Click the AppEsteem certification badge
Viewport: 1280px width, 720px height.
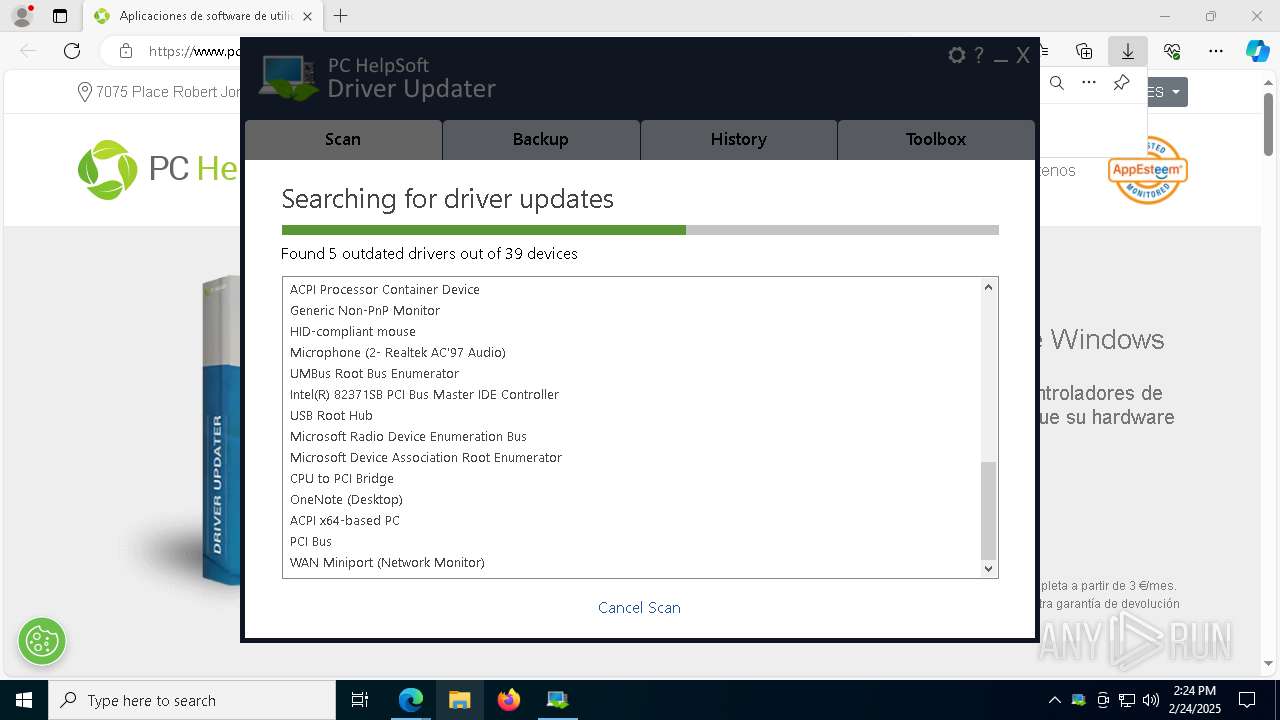tap(1147, 170)
